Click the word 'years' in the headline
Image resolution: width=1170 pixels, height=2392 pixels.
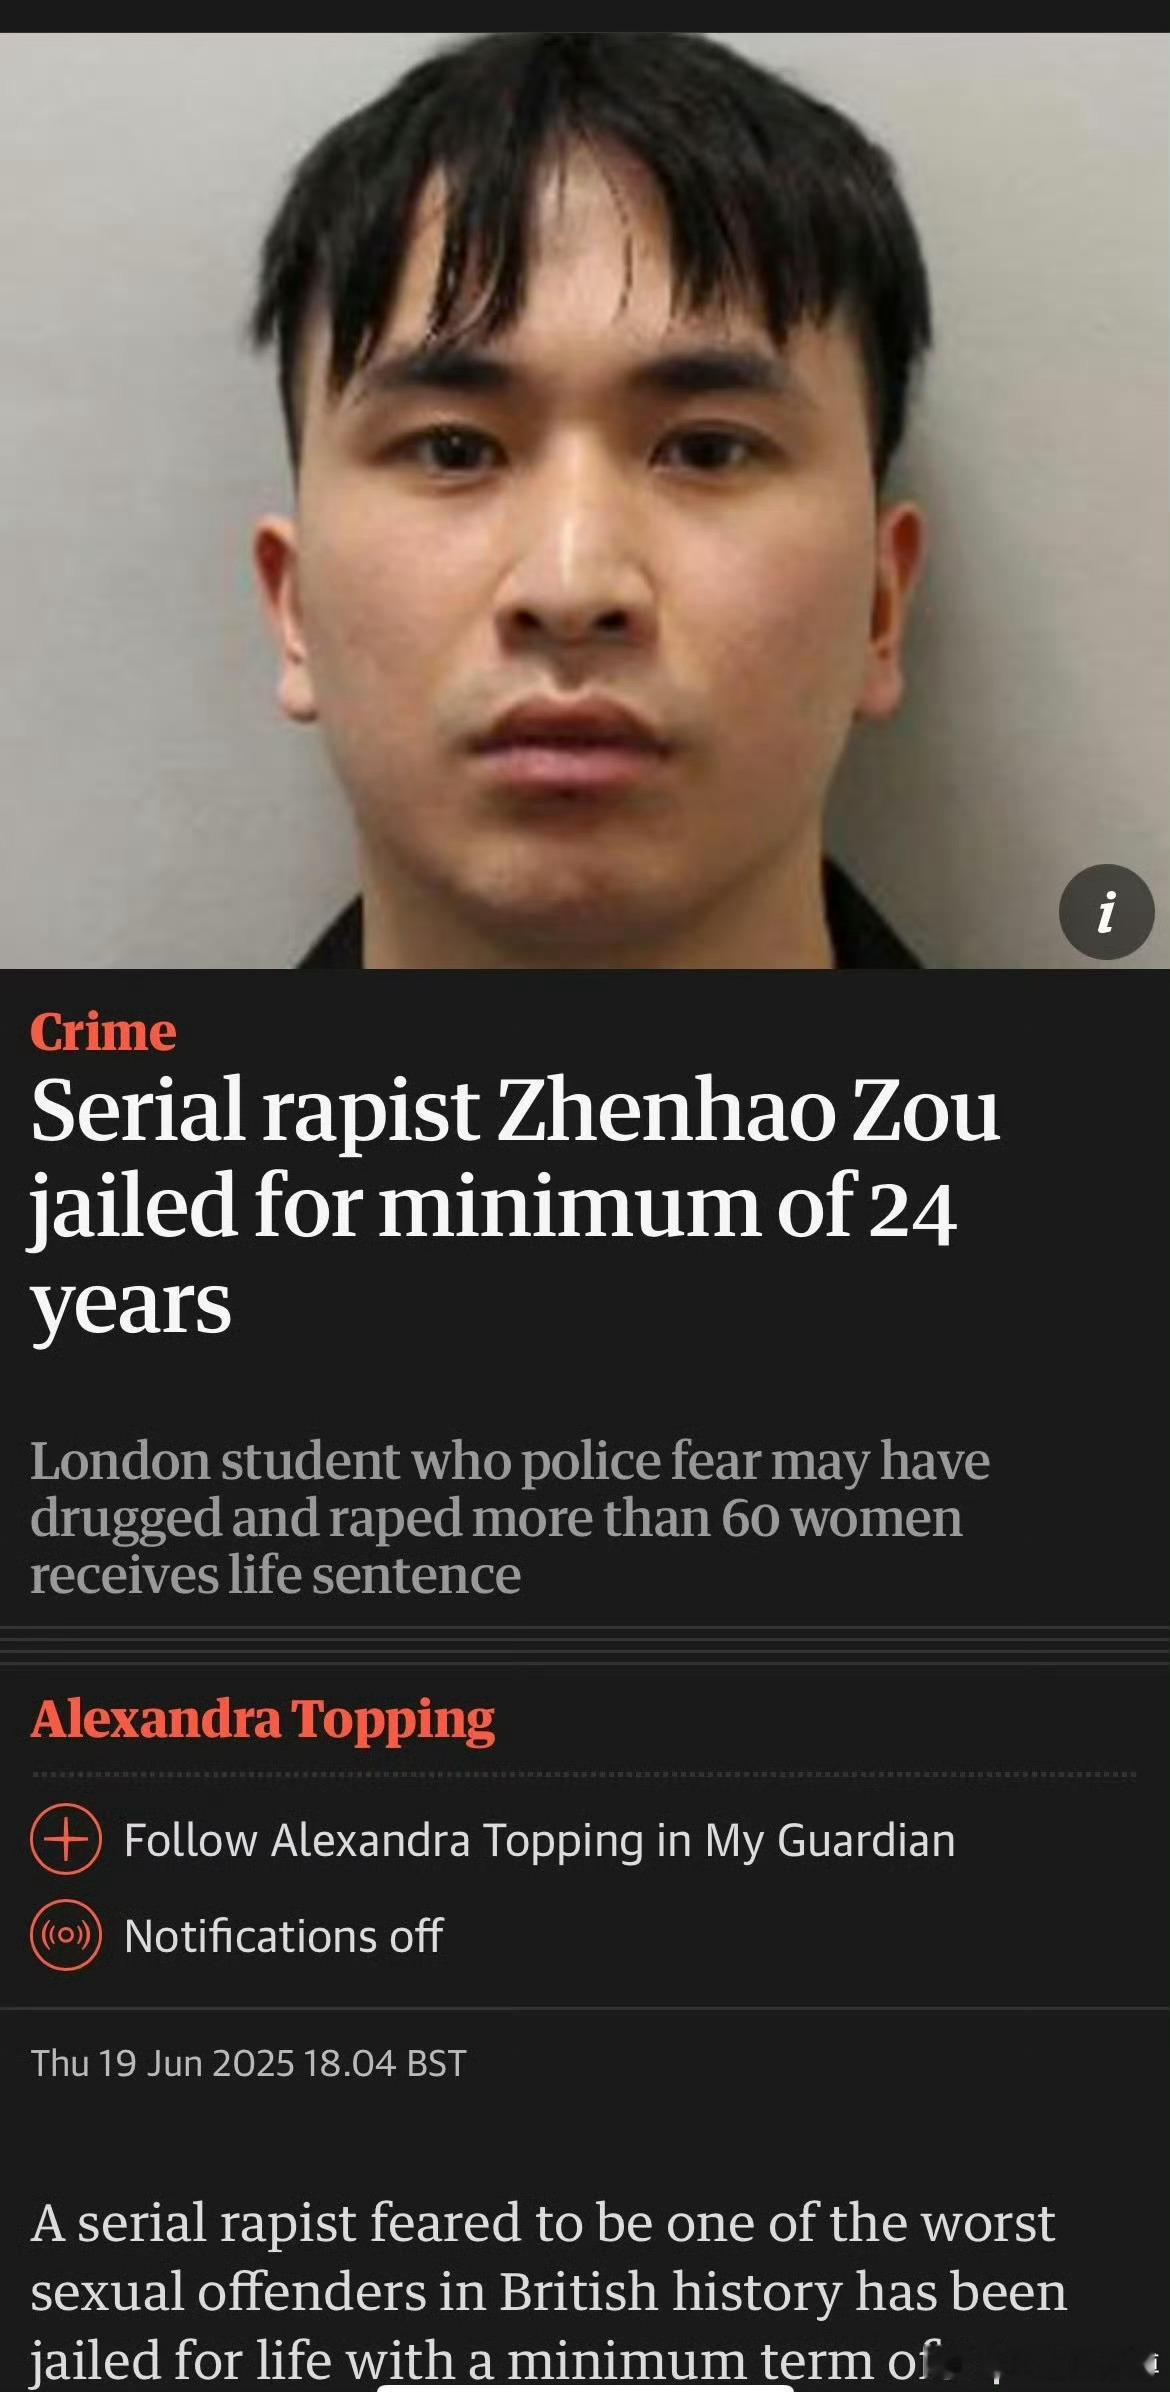pos(131,1305)
